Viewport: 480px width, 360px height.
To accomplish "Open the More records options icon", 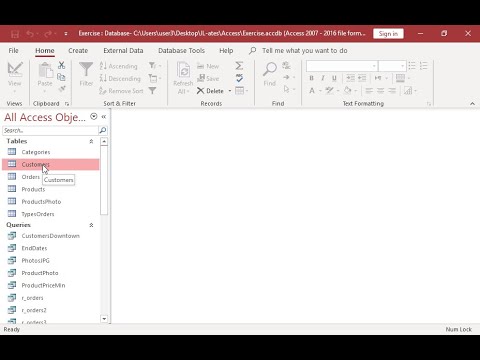I will coord(242,91).
